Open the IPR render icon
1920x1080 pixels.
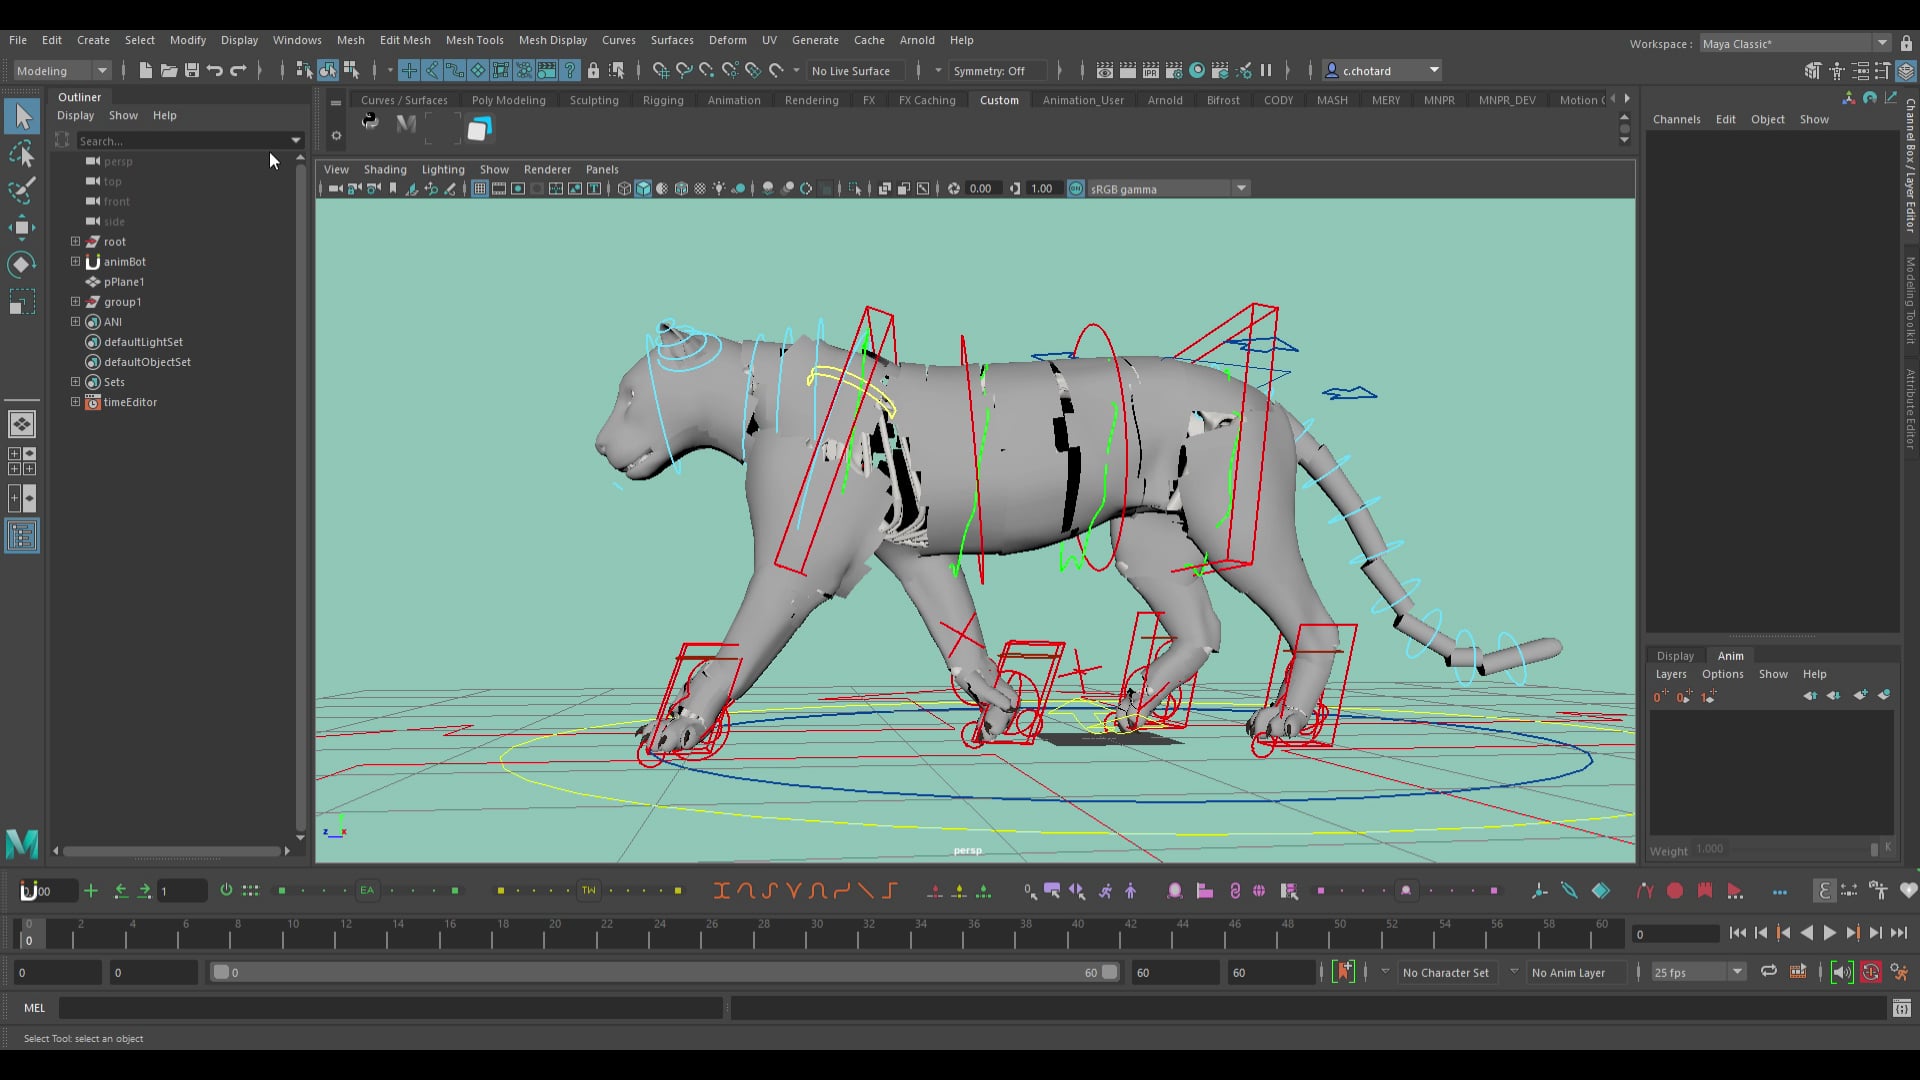tap(1151, 70)
